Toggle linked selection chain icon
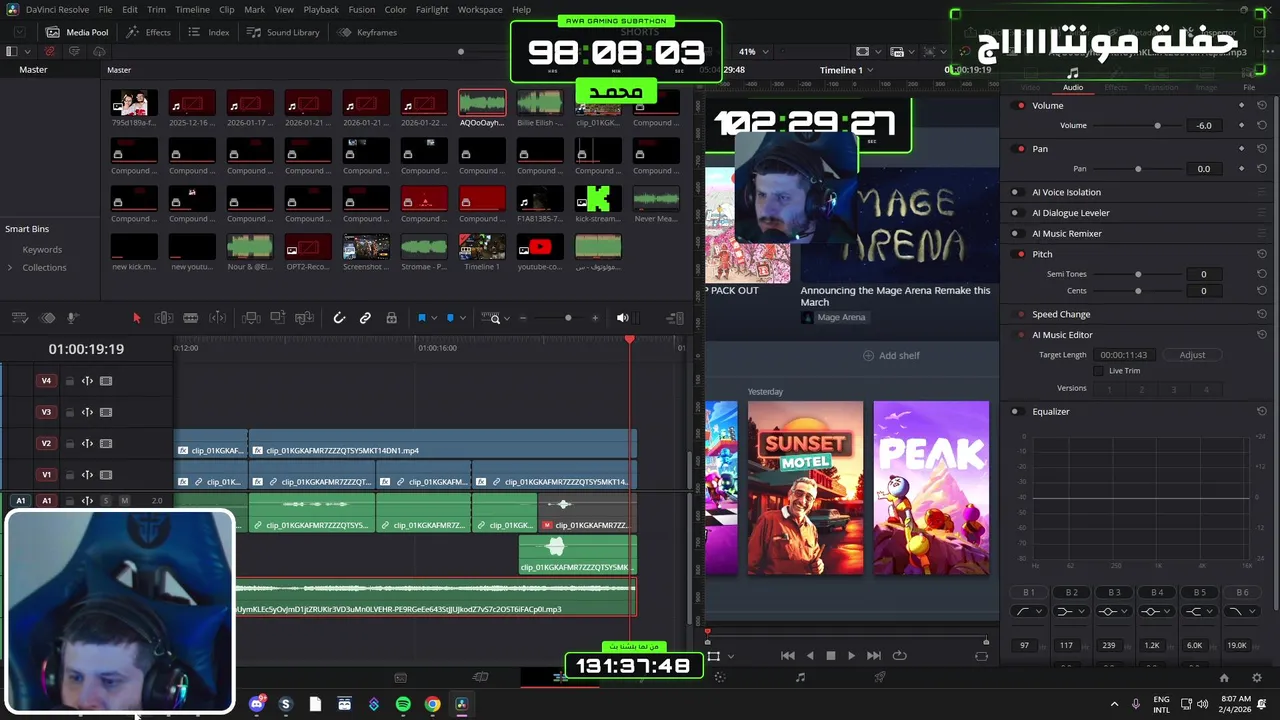The image size is (1280, 720). (365, 318)
